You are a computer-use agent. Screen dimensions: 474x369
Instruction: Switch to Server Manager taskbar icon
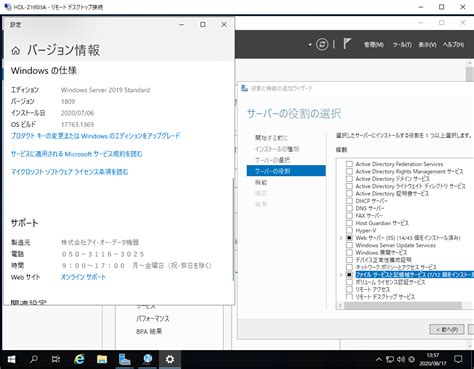pos(125,359)
